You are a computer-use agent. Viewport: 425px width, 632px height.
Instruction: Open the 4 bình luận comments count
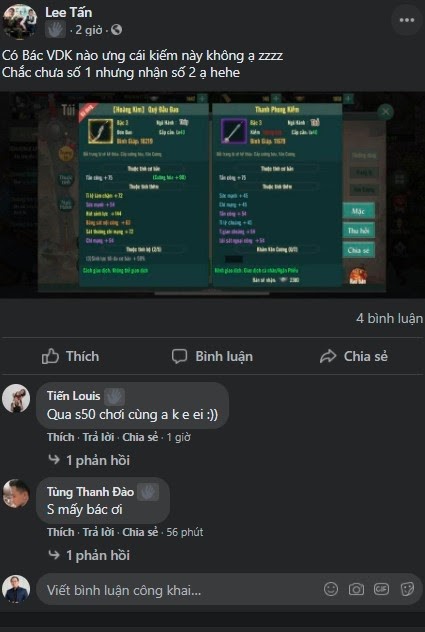point(390,318)
